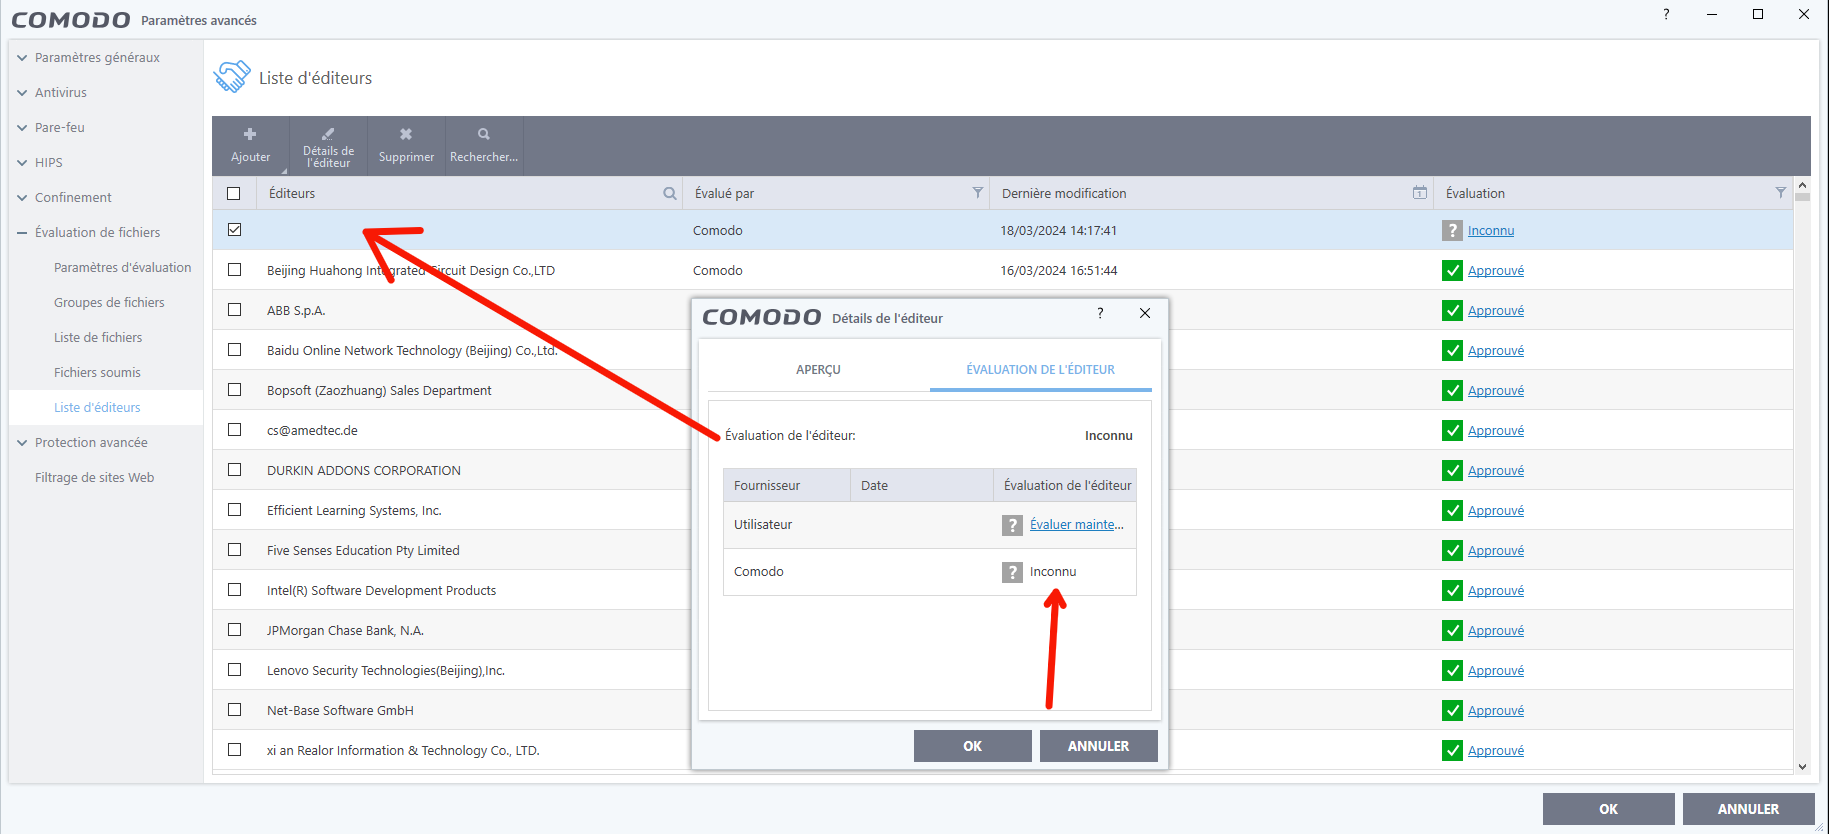Click scrollbar down arrow of editors list
Image resolution: width=1829 pixels, height=834 pixels.
(1802, 767)
